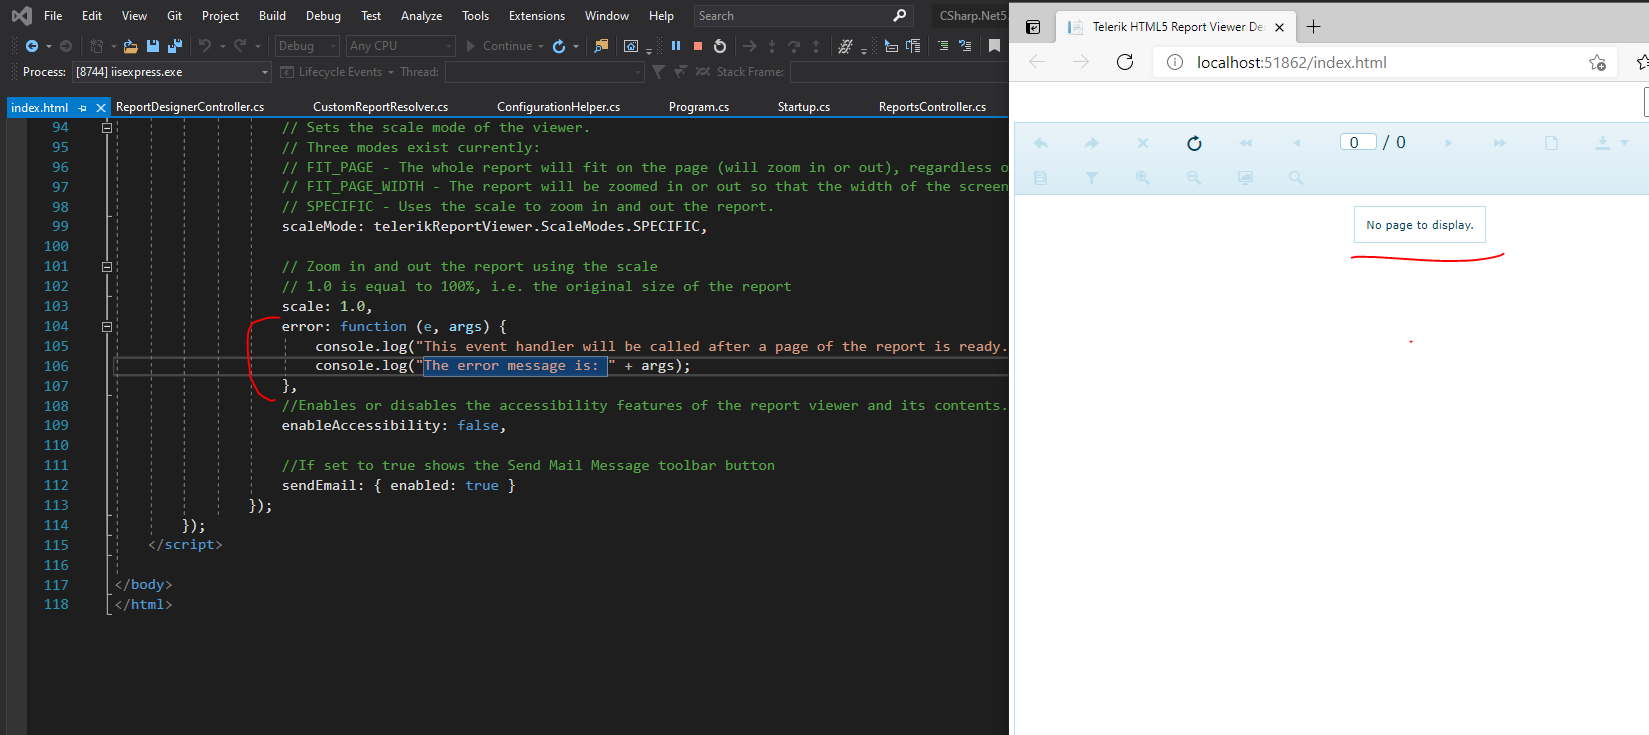Open the Debug menu
This screenshot has height=735, width=1649.
tap(323, 16)
